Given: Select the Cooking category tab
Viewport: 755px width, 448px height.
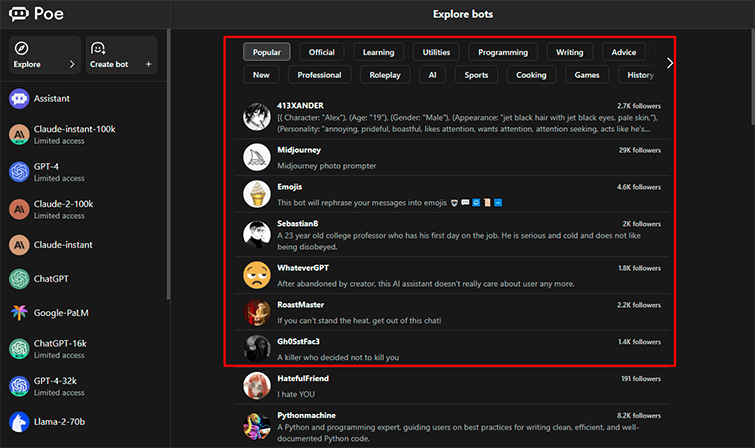Looking at the screenshot, I should (532, 75).
